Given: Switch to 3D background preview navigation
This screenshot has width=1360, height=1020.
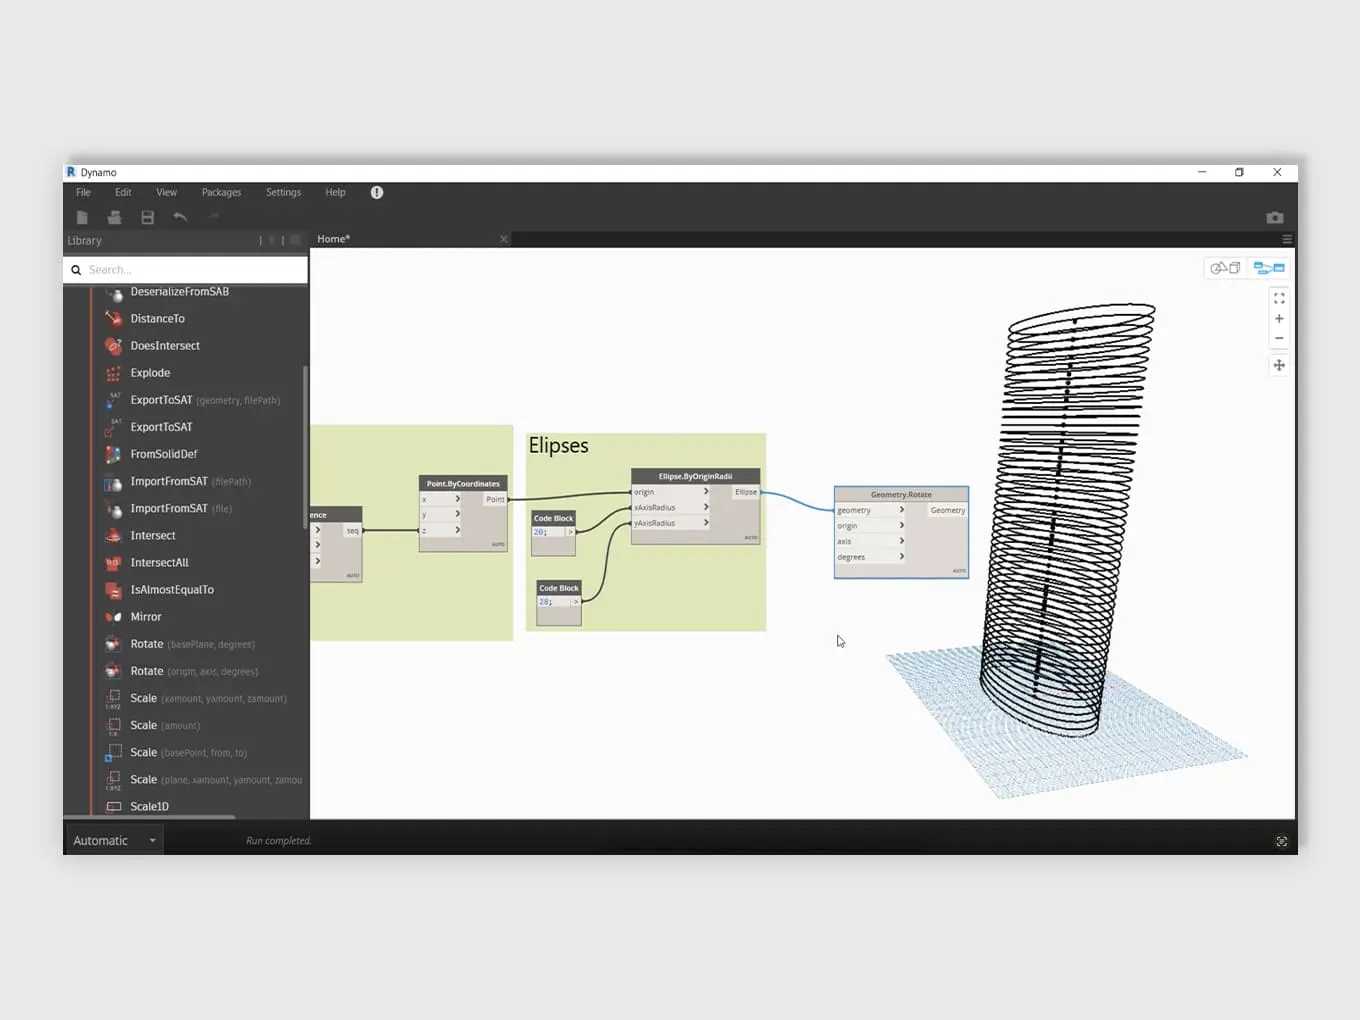Looking at the screenshot, I should pyautogui.click(x=1225, y=268).
